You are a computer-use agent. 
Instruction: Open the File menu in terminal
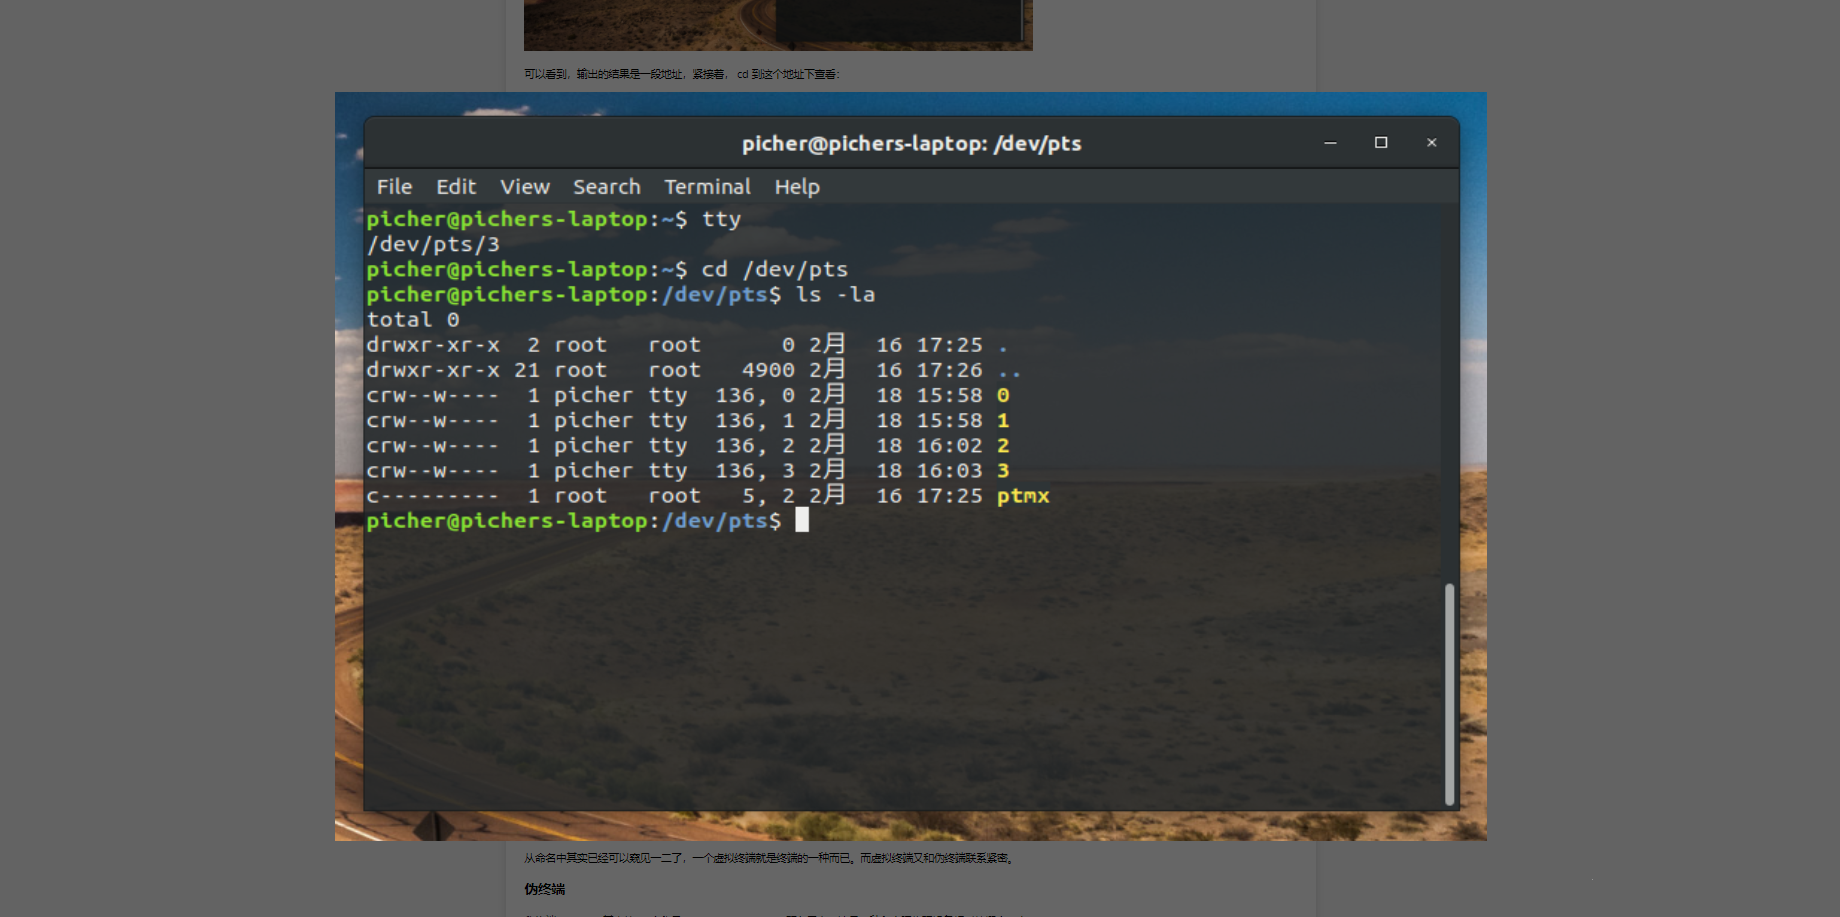pos(394,187)
